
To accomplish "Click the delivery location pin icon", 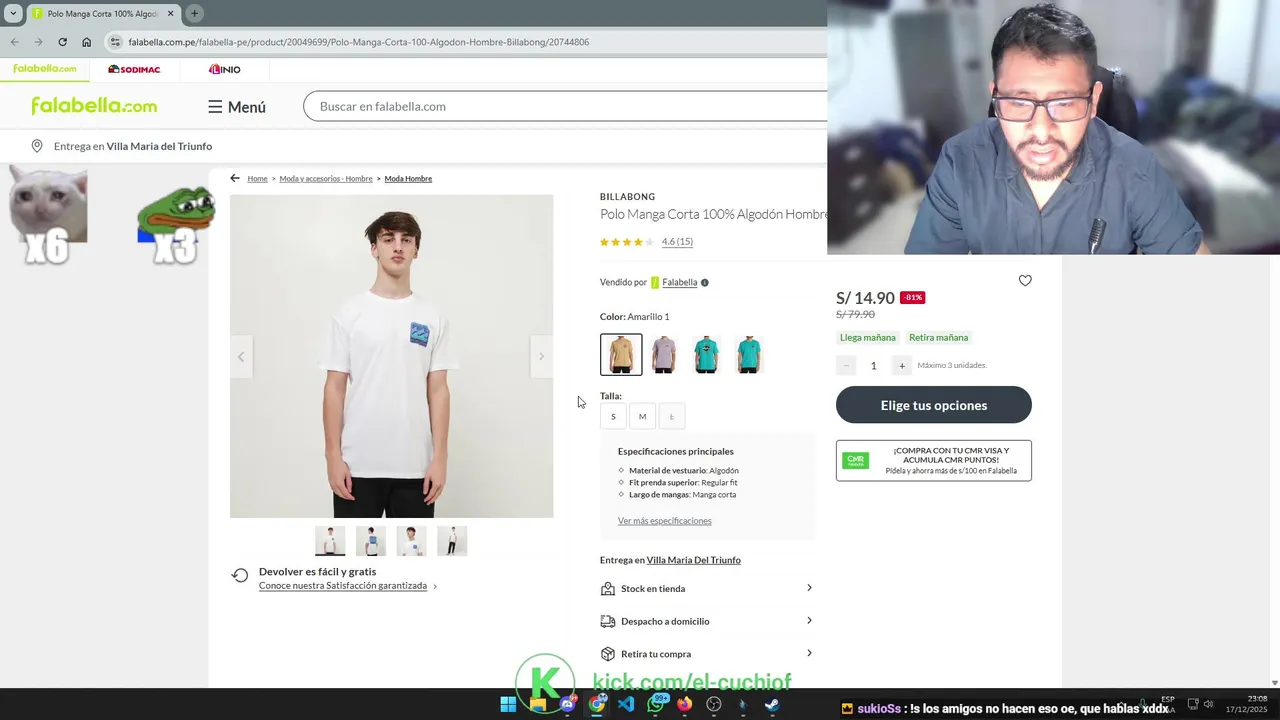I will (x=37, y=146).
